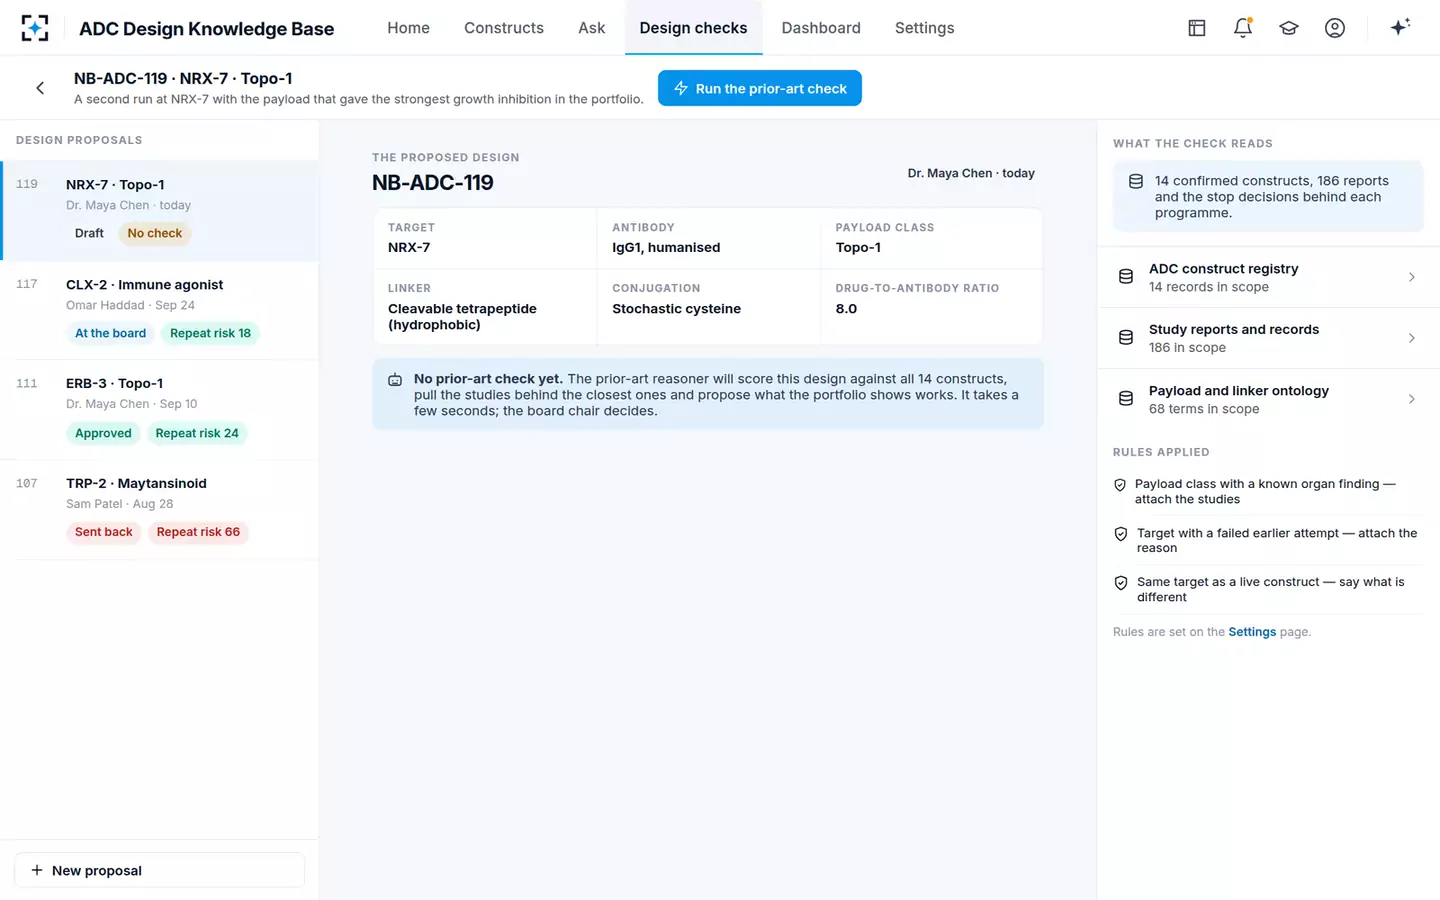
Task: Click the 186 in scope text
Action: pos(1187,348)
